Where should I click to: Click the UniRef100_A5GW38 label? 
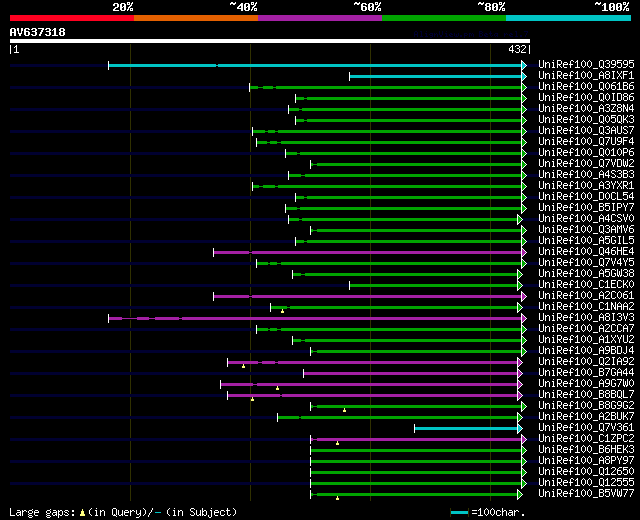click(x=586, y=274)
